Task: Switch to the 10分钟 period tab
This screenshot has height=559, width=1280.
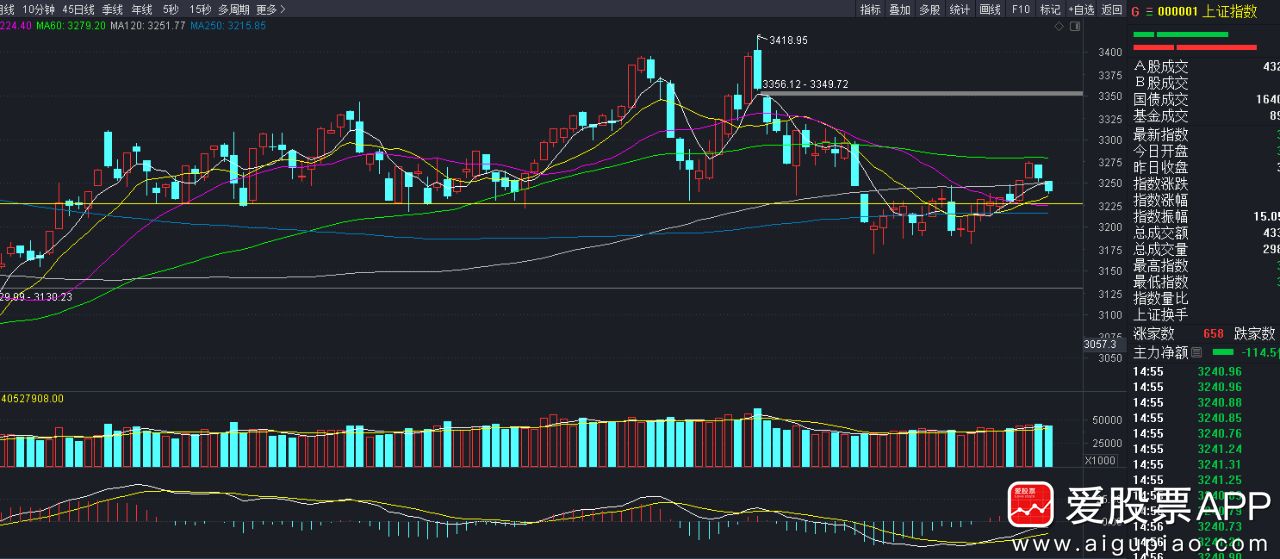Action: 38,9
